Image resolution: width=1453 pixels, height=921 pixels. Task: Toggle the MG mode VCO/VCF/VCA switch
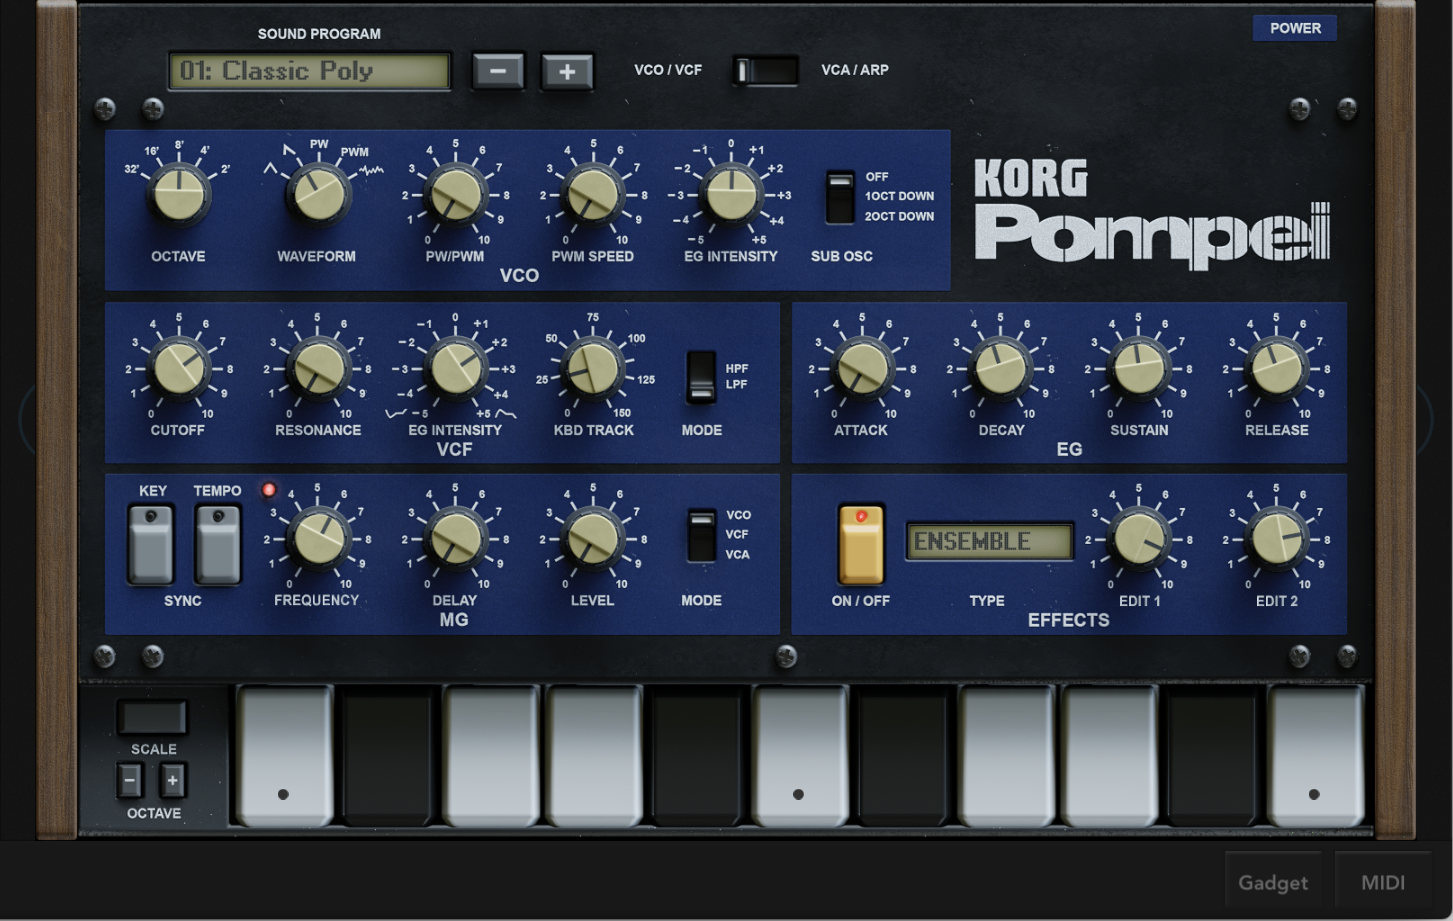tap(701, 535)
